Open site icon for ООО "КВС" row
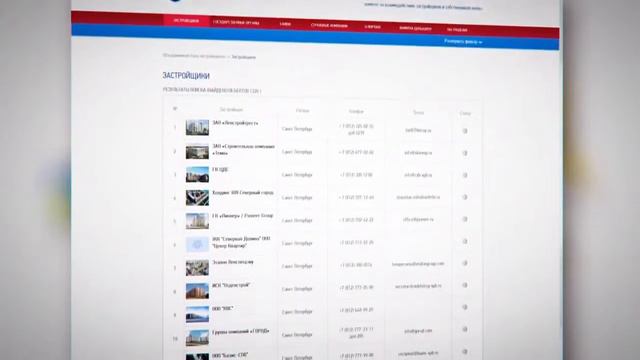The width and height of the screenshot is (640, 360). 464,307
